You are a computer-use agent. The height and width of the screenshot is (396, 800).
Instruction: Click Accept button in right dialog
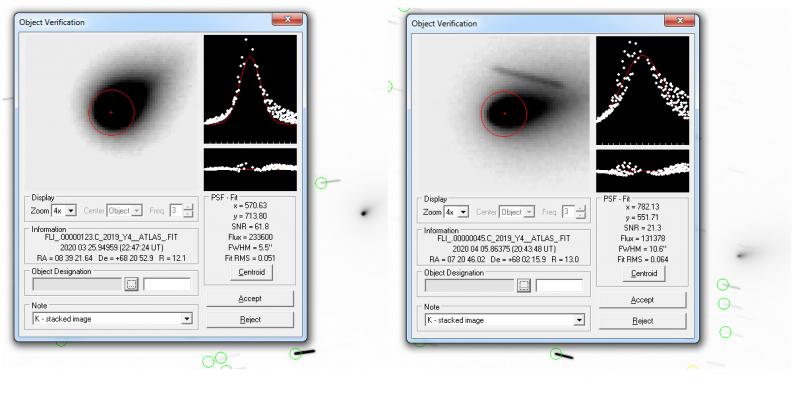click(642, 300)
